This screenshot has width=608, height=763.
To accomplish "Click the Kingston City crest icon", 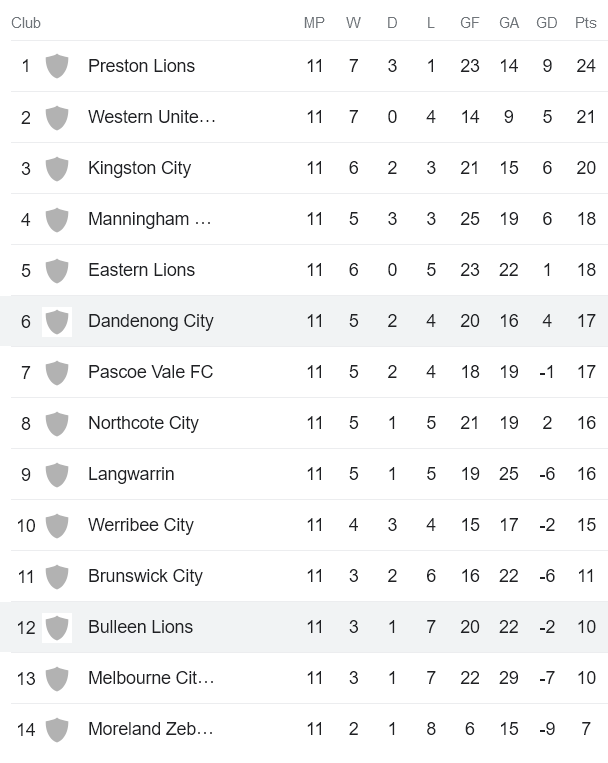I will pyautogui.click(x=57, y=168).
